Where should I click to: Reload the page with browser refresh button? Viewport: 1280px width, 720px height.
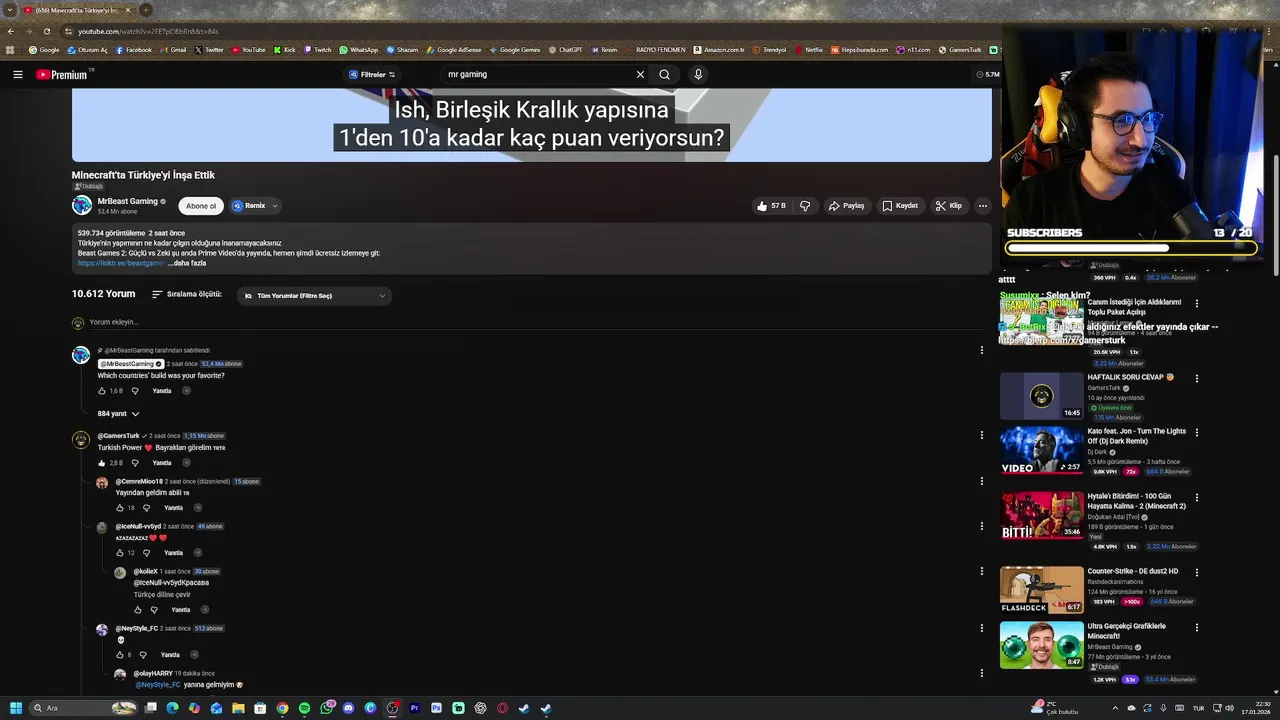[46, 31]
